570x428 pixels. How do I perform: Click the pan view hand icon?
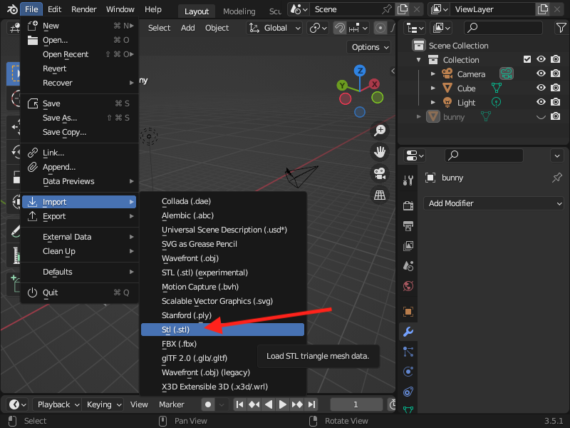(x=380, y=152)
